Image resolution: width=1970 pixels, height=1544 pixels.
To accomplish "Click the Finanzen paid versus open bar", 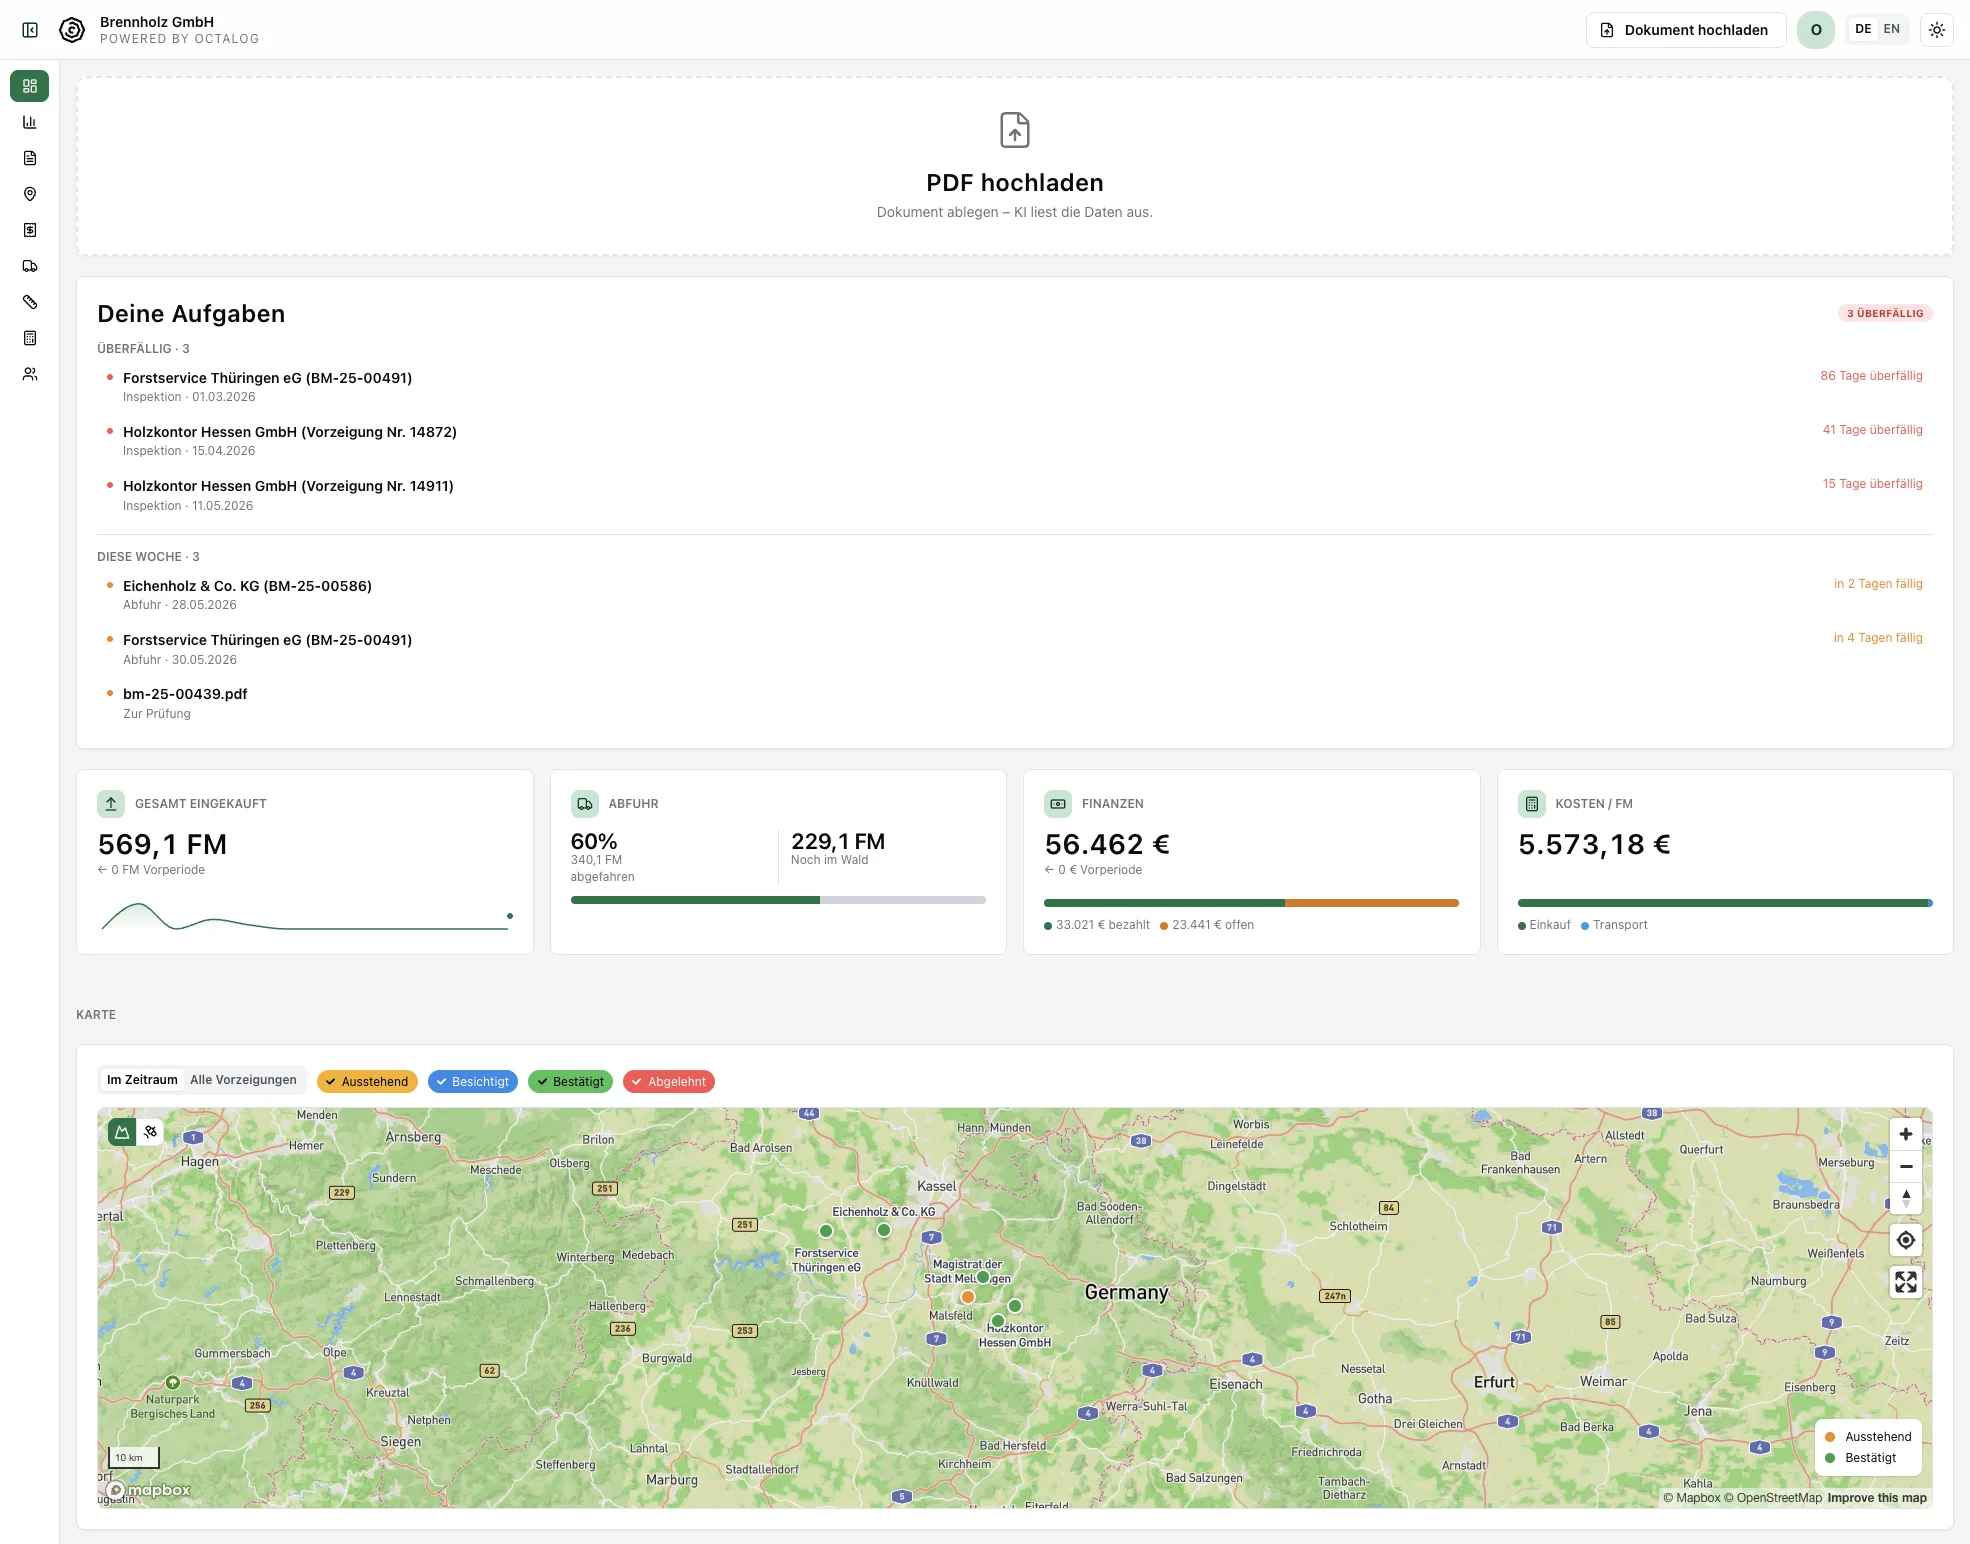I will [1251, 903].
